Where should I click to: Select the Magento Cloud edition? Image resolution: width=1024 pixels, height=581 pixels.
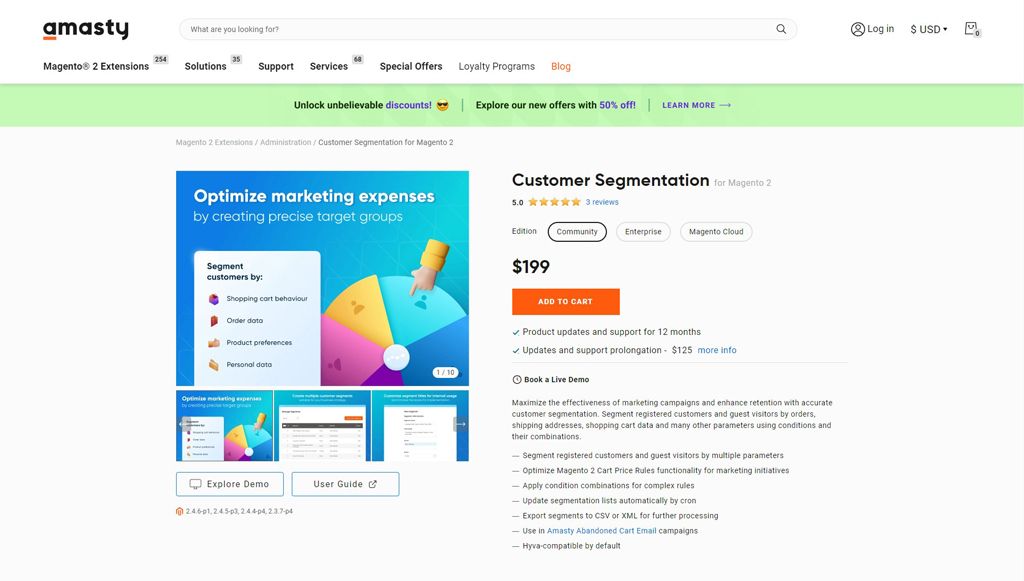coord(716,231)
